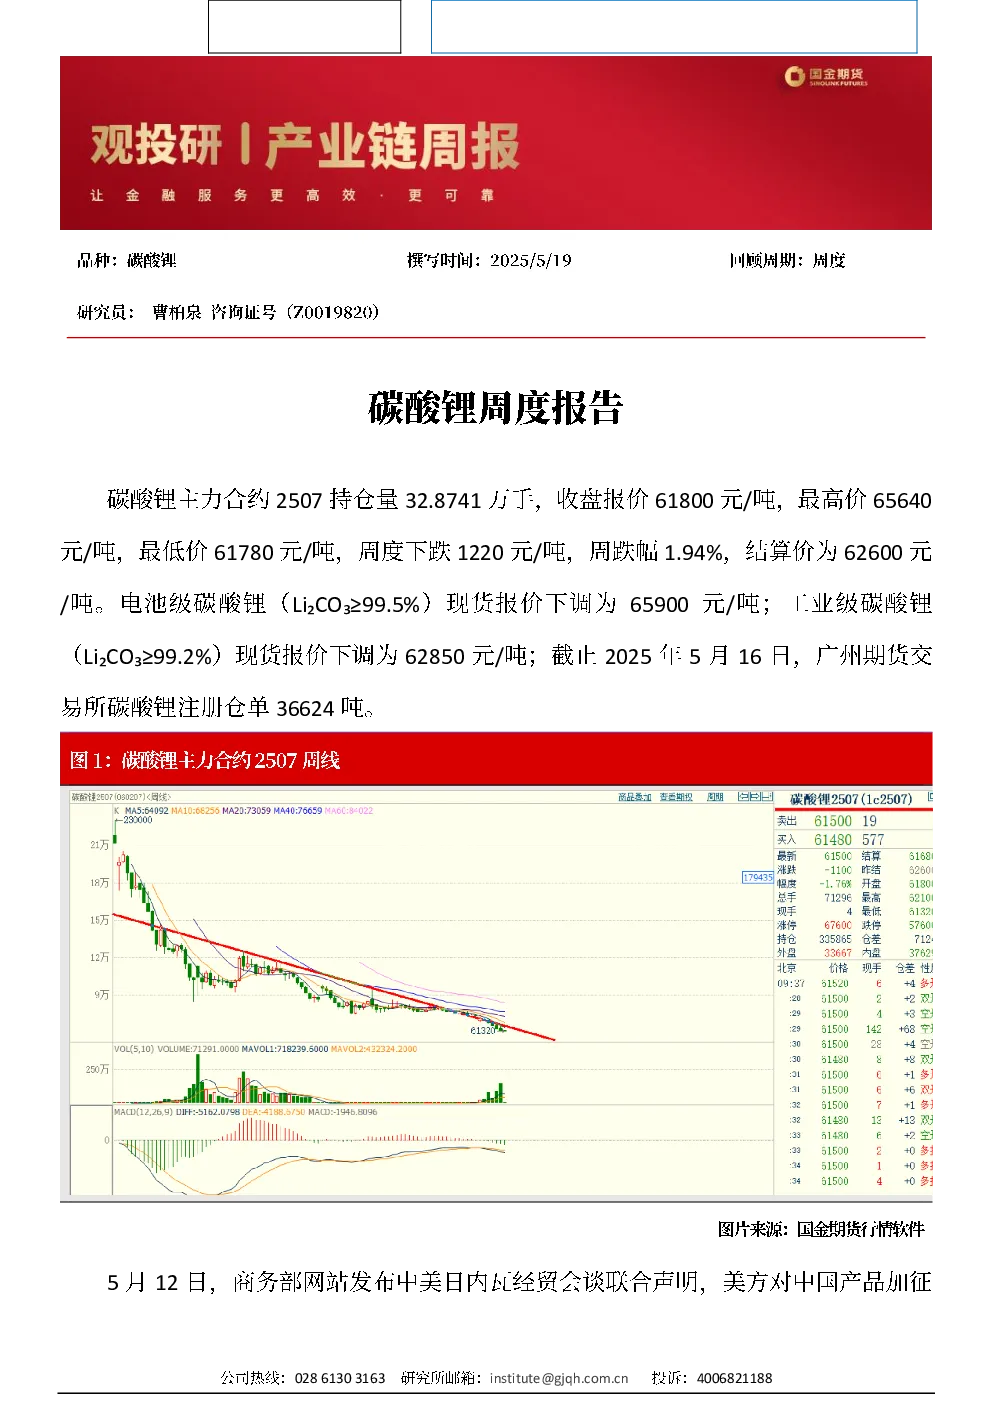This screenshot has width=992, height=1403.
Task: Click the MA20:73059 indicator label
Action: [x=246, y=811]
